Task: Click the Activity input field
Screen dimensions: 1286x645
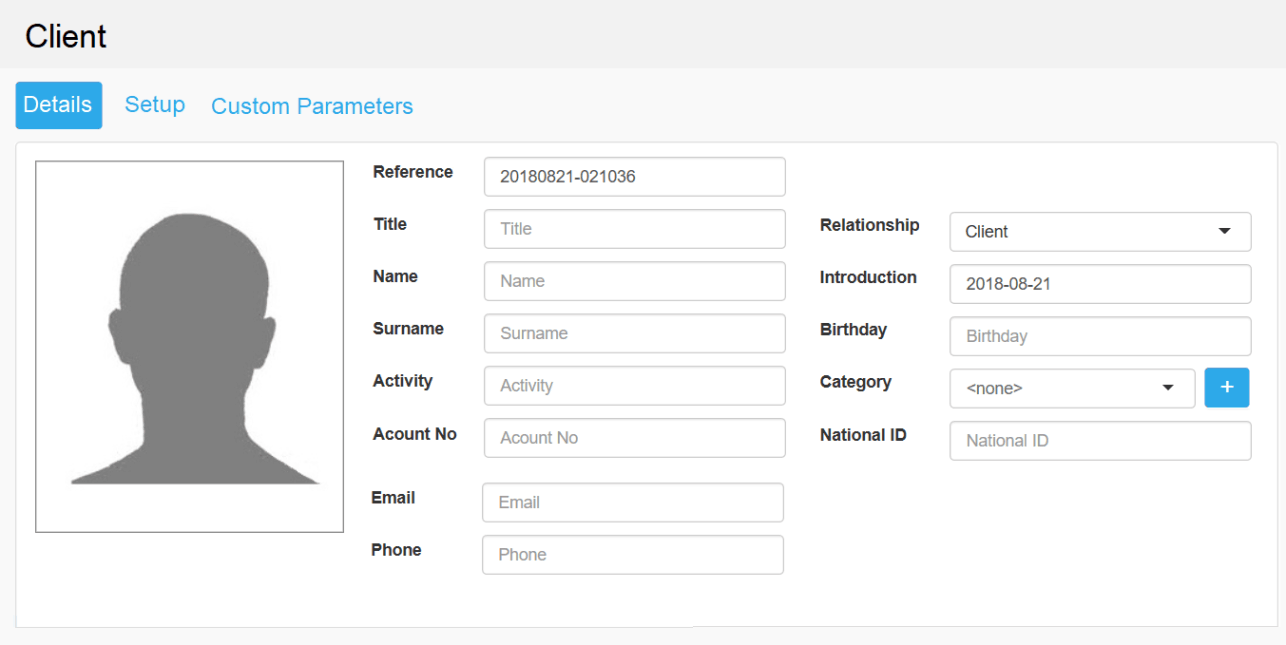Action: (x=635, y=386)
